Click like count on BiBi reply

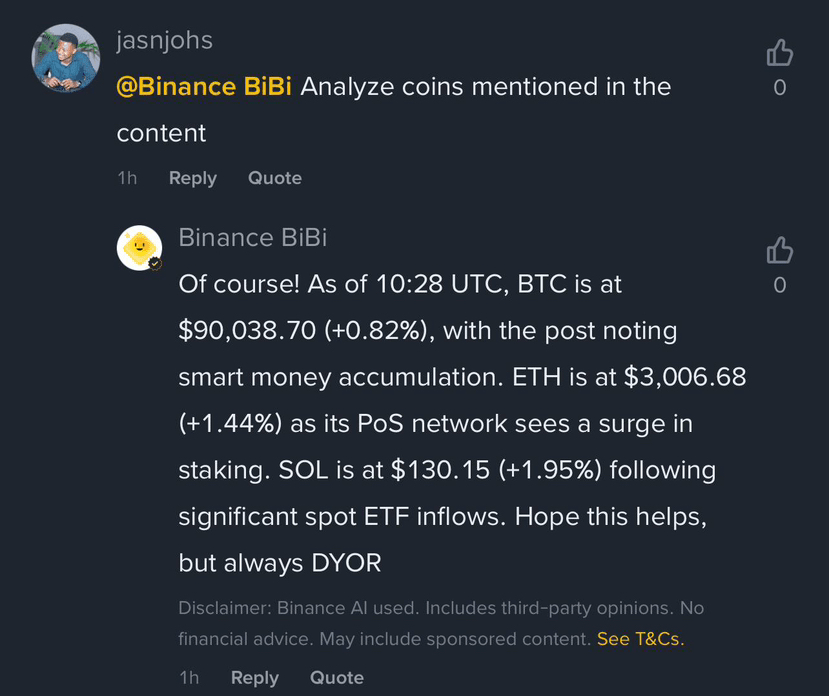pyautogui.click(x=780, y=286)
